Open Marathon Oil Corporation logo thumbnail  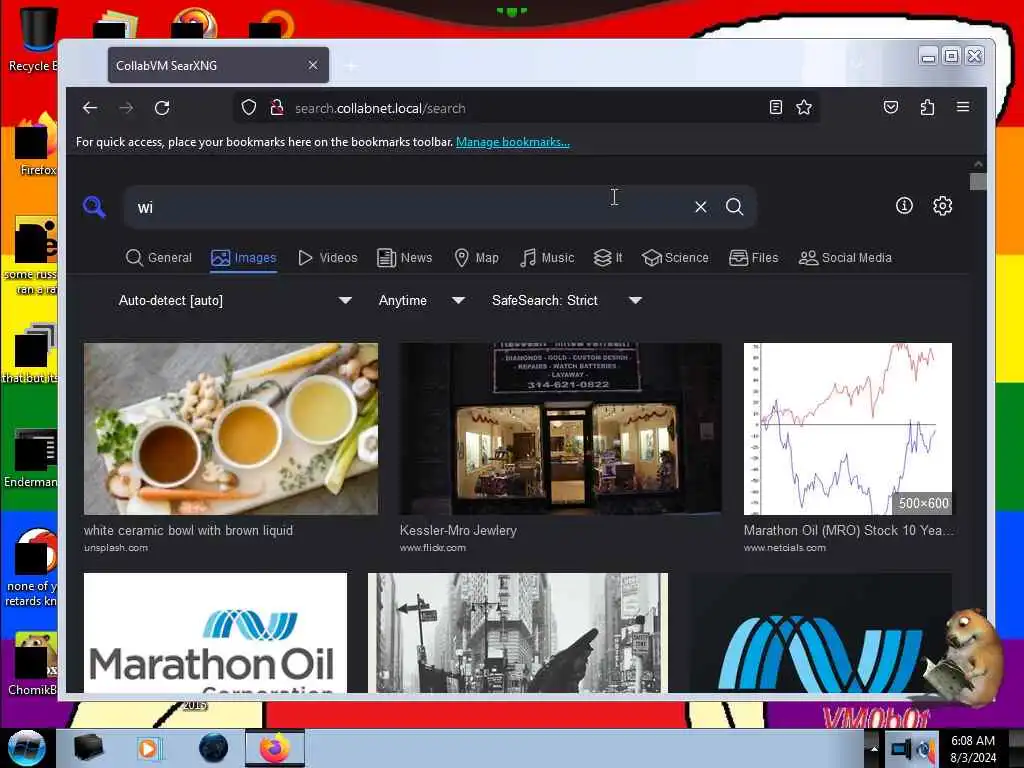[216, 633]
